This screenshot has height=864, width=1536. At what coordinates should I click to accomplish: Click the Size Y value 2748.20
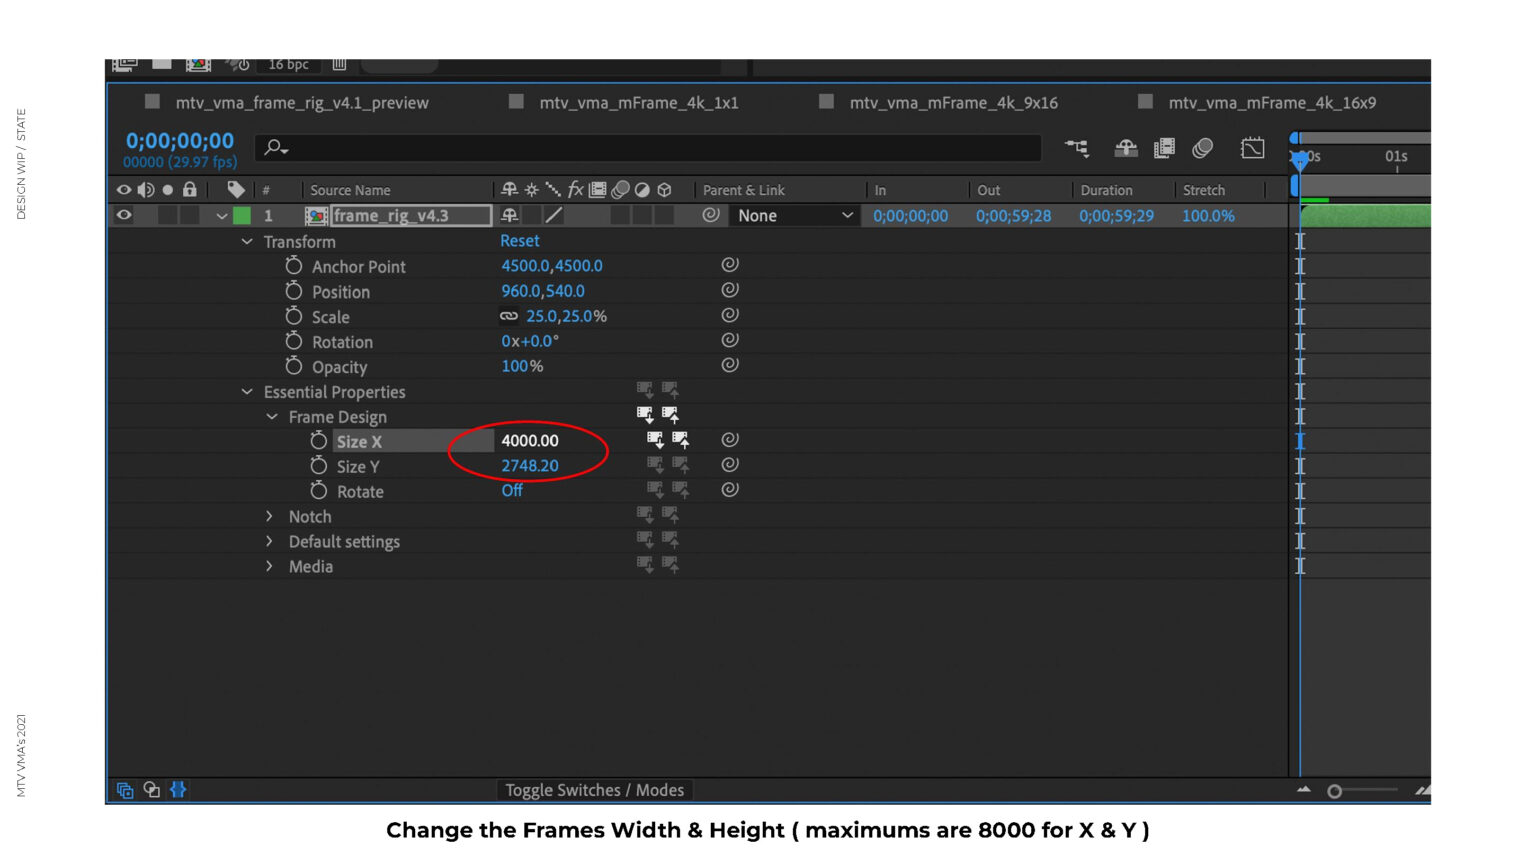[530, 466]
